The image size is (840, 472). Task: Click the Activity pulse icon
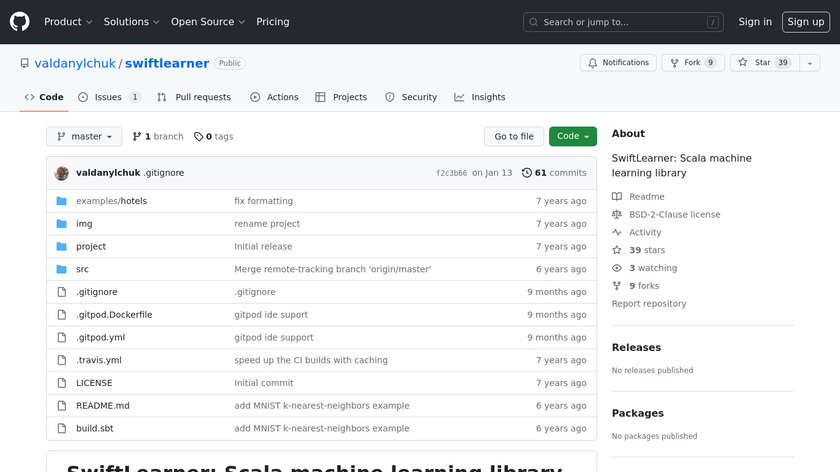617,232
